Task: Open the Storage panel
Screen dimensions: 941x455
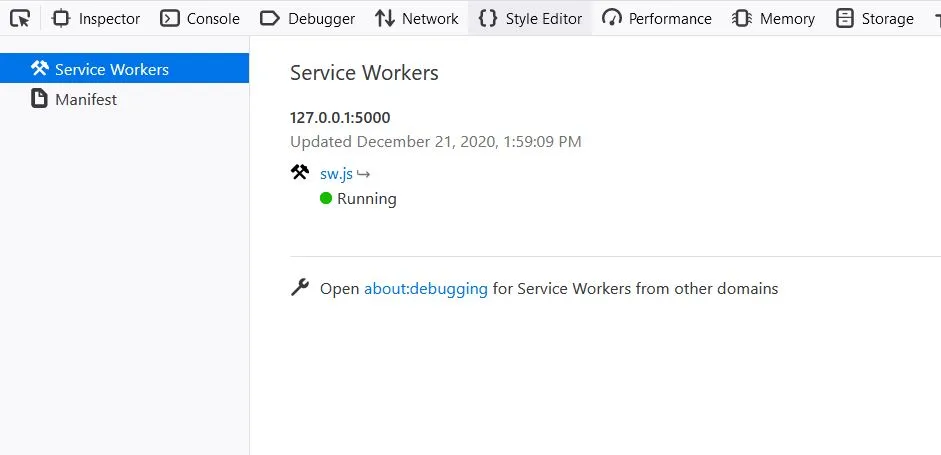Action: (x=874, y=18)
